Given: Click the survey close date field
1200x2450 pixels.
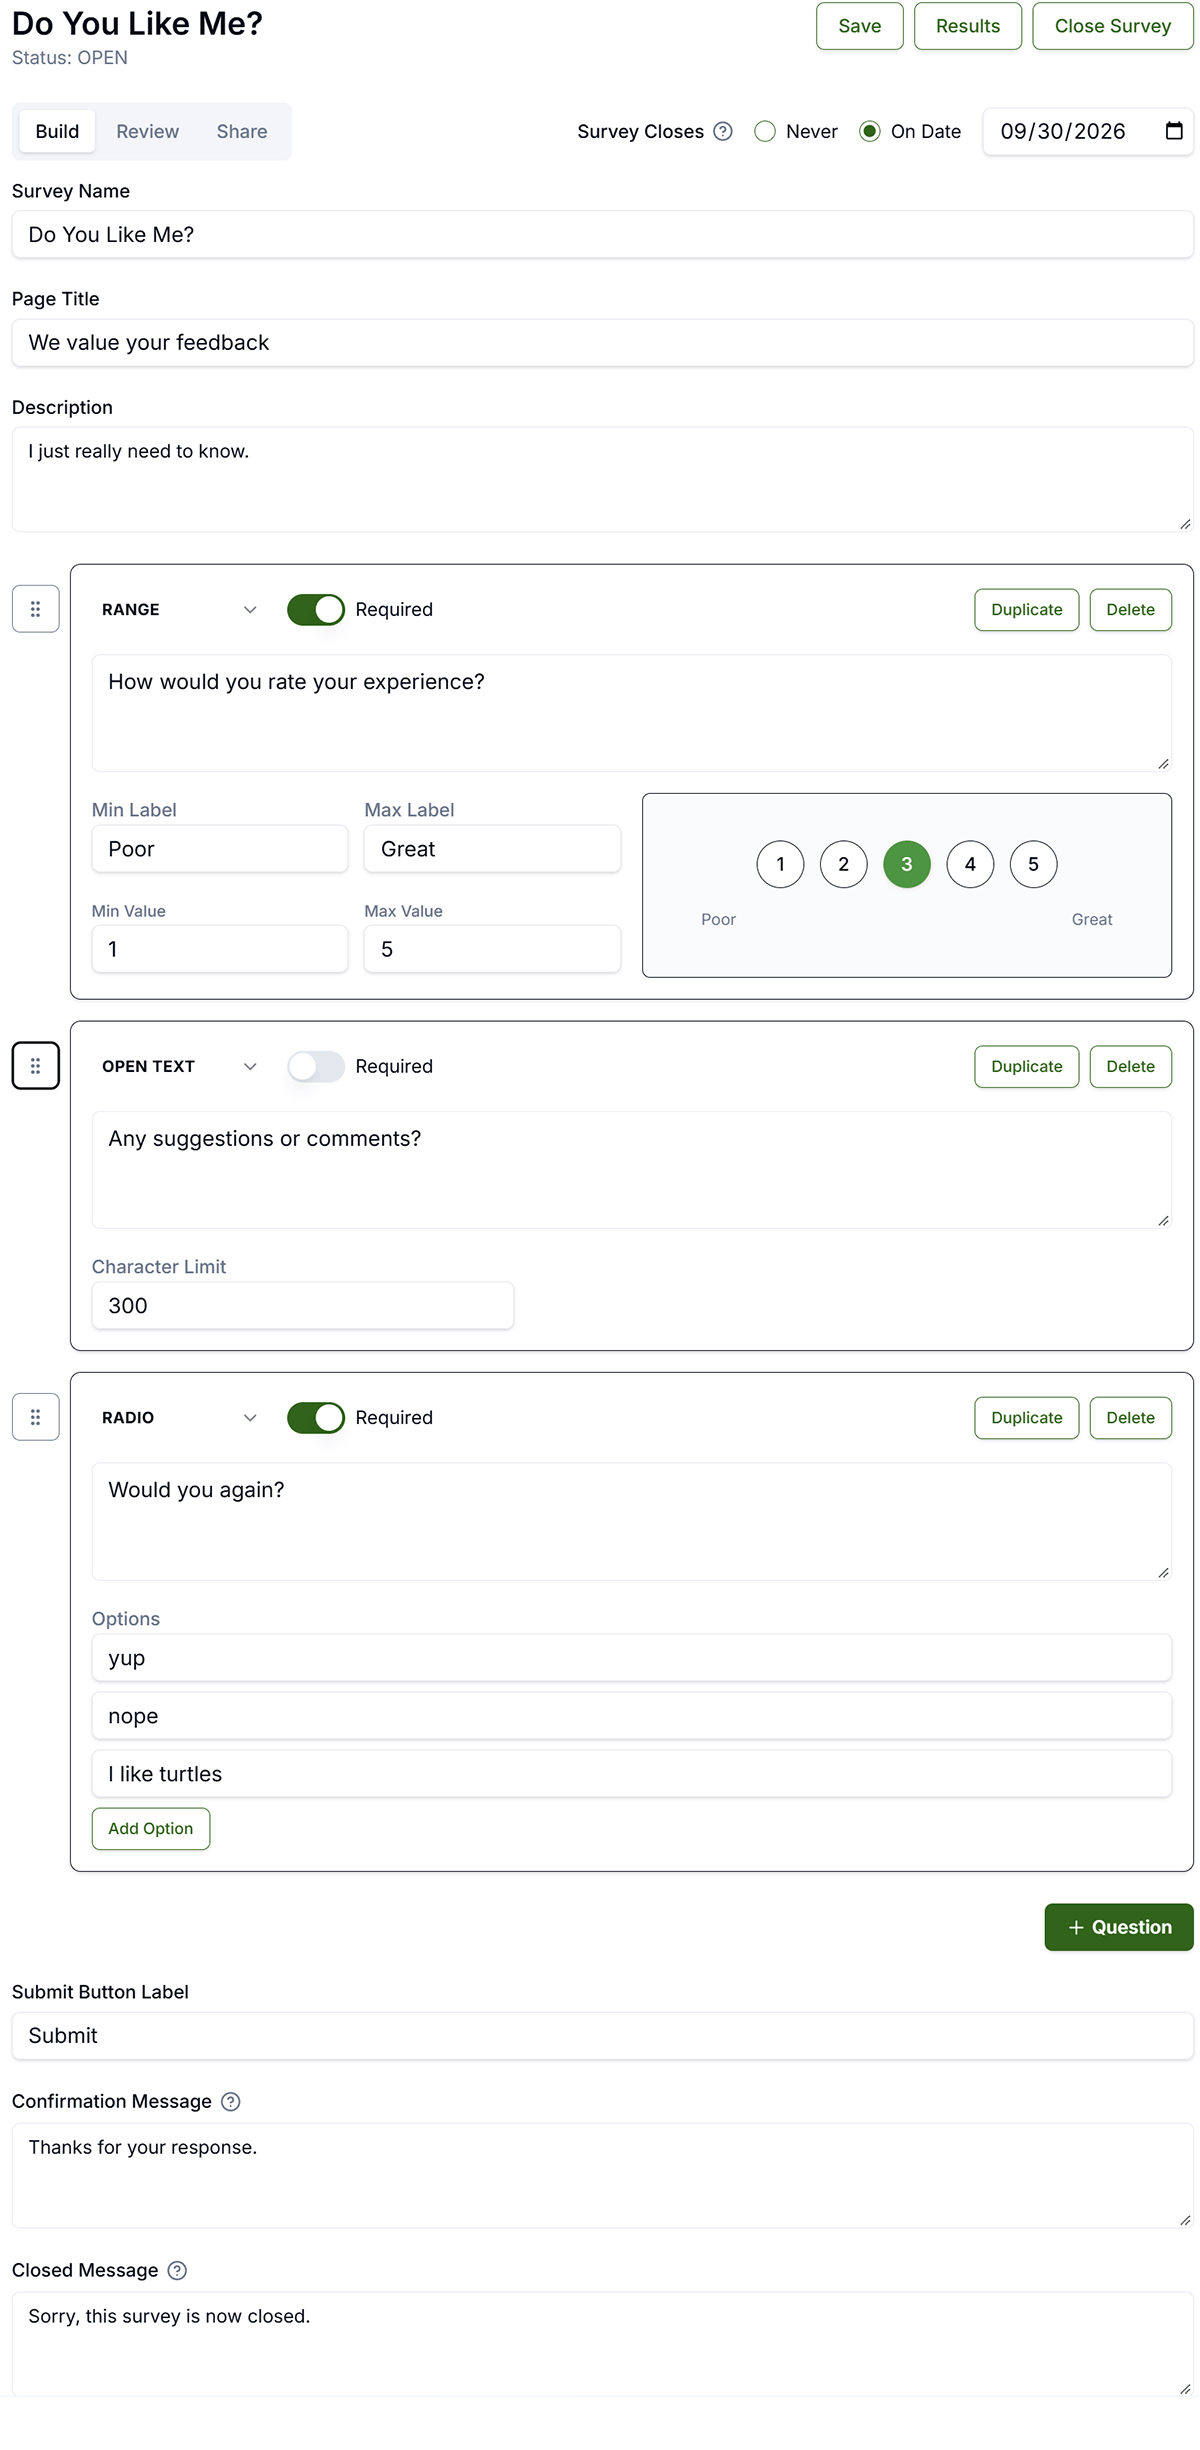Looking at the screenshot, I should point(1088,131).
